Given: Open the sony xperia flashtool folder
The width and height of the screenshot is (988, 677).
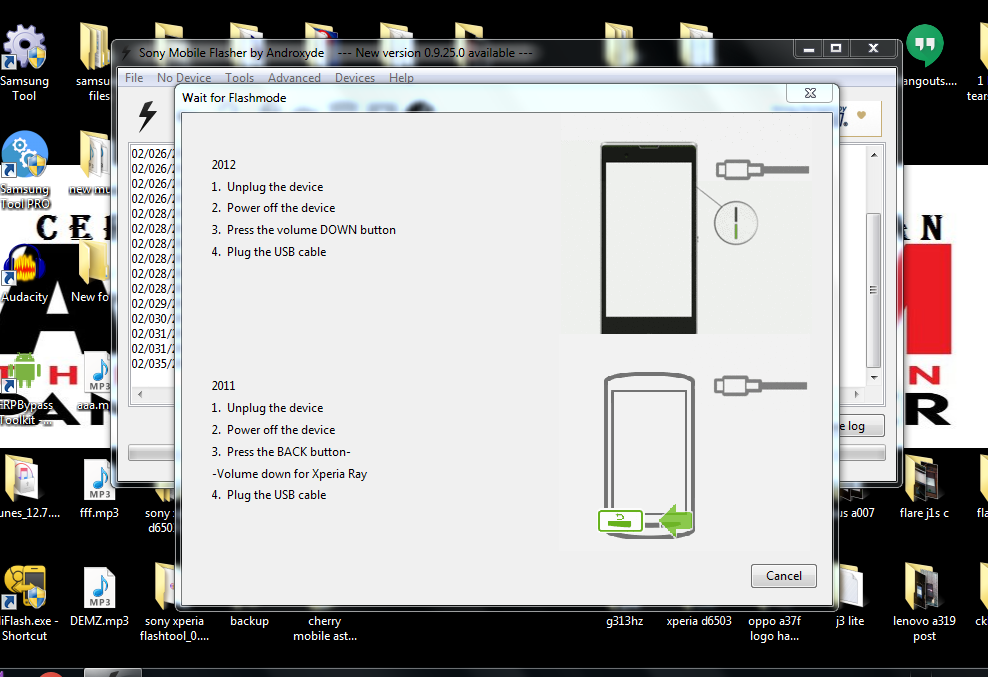Looking at the screenshot, I should click(x=173, y=603).
